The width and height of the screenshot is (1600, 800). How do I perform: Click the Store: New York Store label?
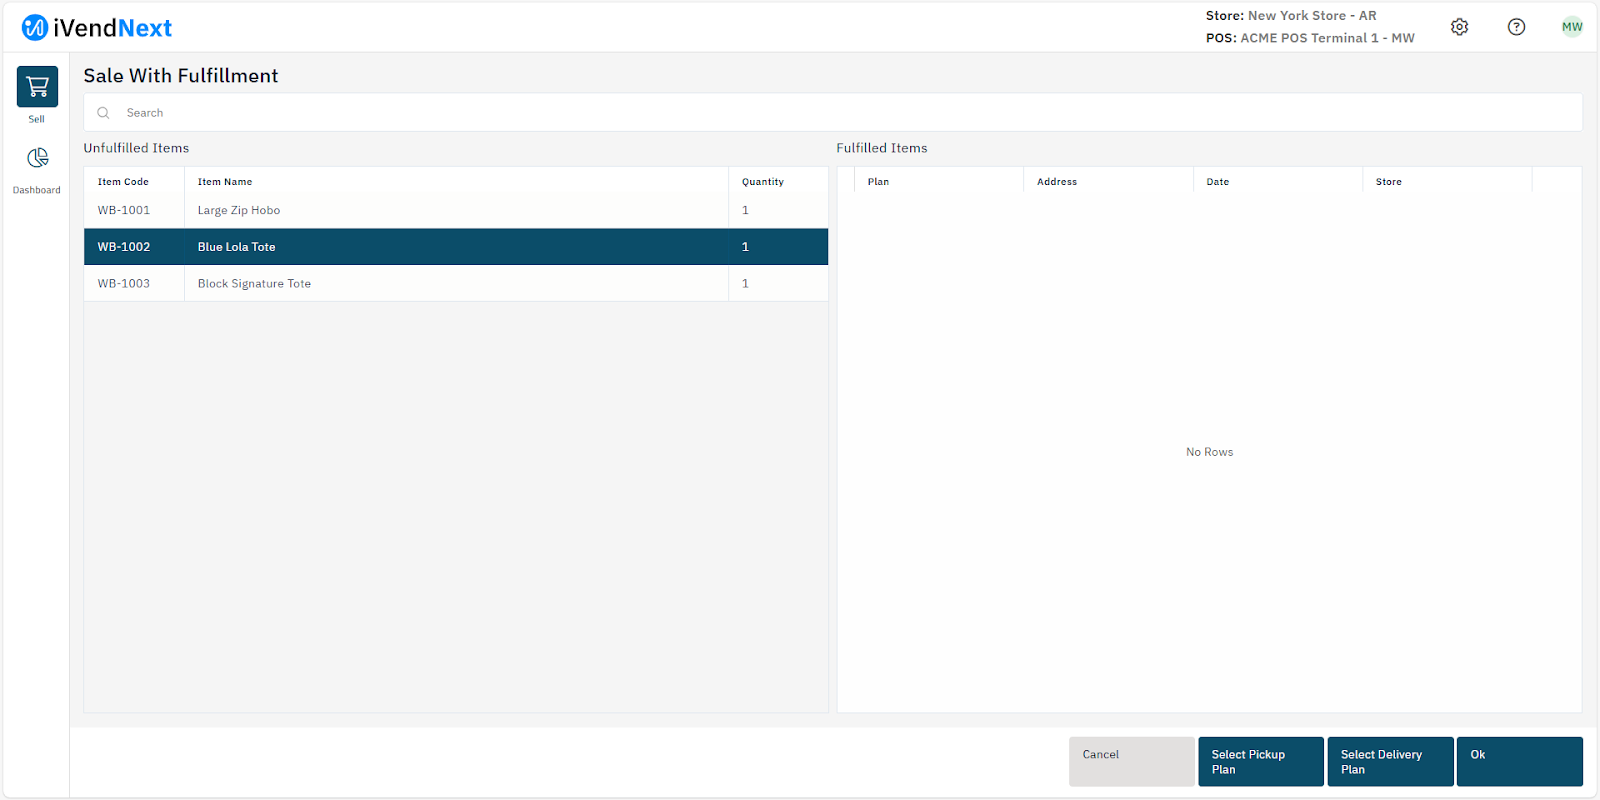(x=1291, y=16)
